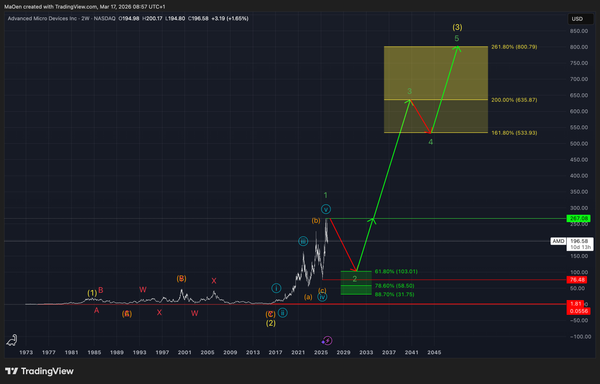Click the 2025 year on time axis
The image size is (600, 384).
coord(321,353)
